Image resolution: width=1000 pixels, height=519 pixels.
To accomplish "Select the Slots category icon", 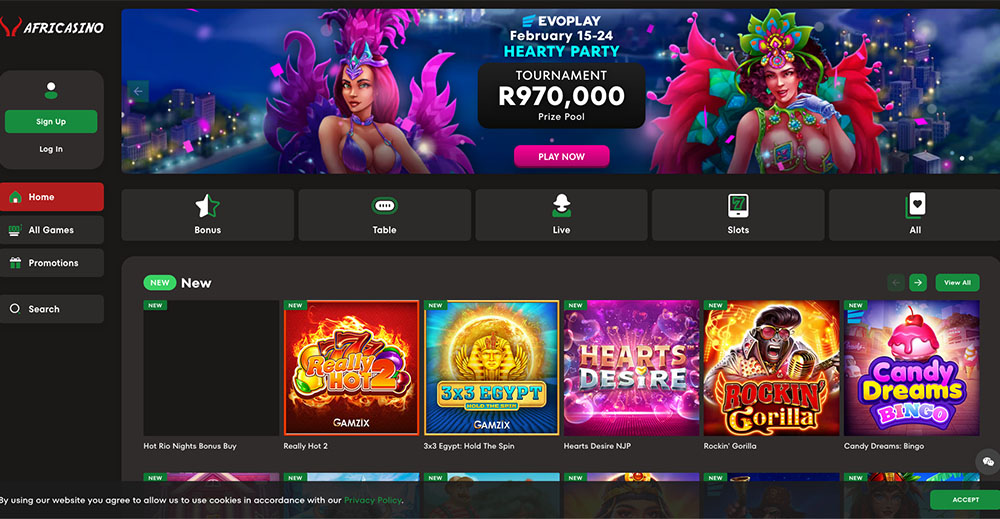I will point(738,206).
